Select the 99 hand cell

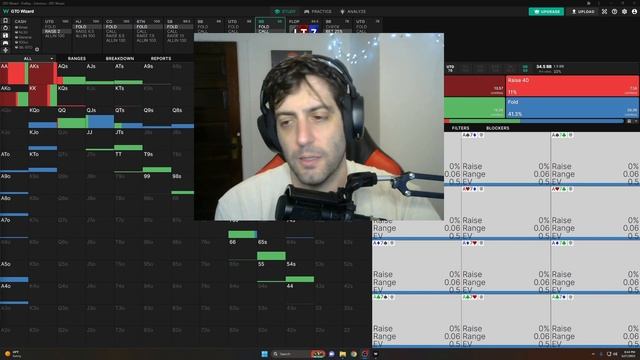[157, 184]
